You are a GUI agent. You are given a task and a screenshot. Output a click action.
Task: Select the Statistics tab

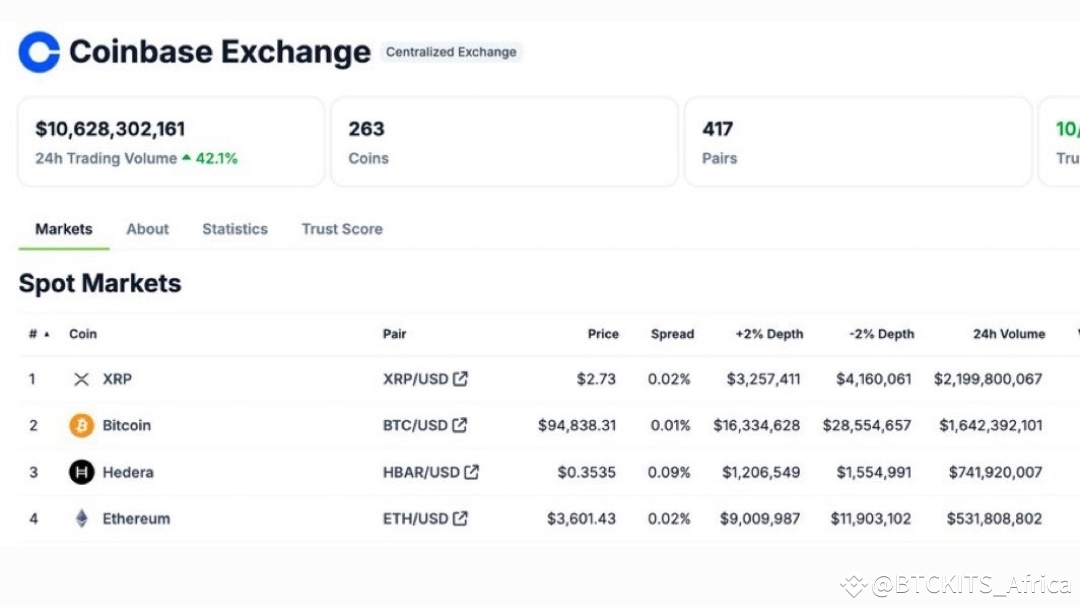click(x=235, y=229)
